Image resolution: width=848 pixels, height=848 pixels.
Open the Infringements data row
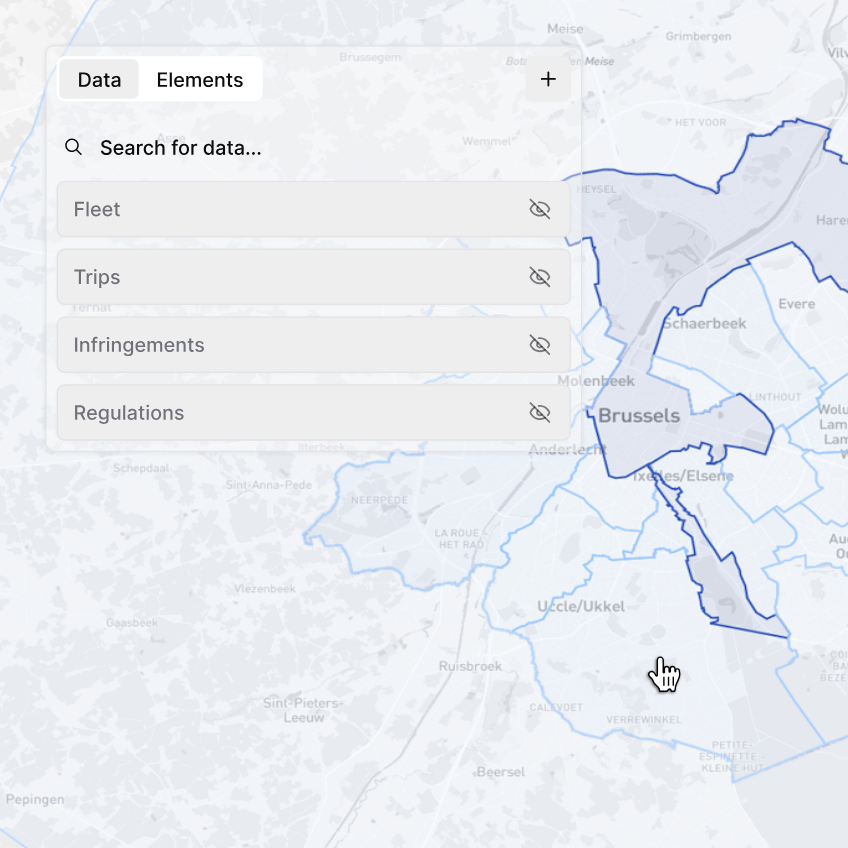coord(313,344)
